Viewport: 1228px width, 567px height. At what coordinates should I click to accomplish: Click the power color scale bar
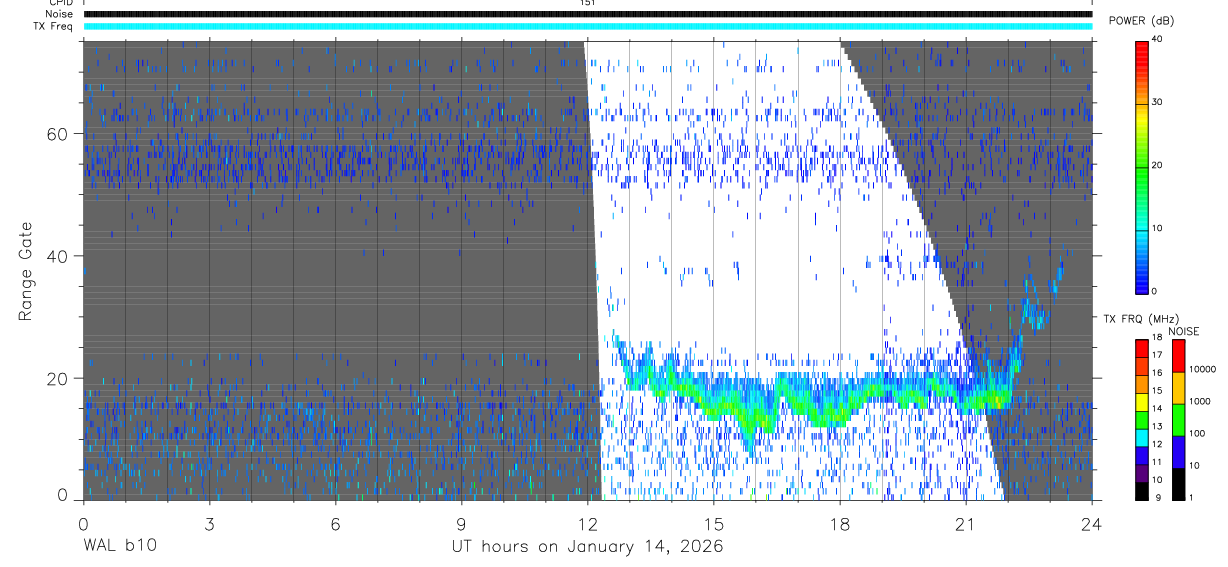[1142, 166]
